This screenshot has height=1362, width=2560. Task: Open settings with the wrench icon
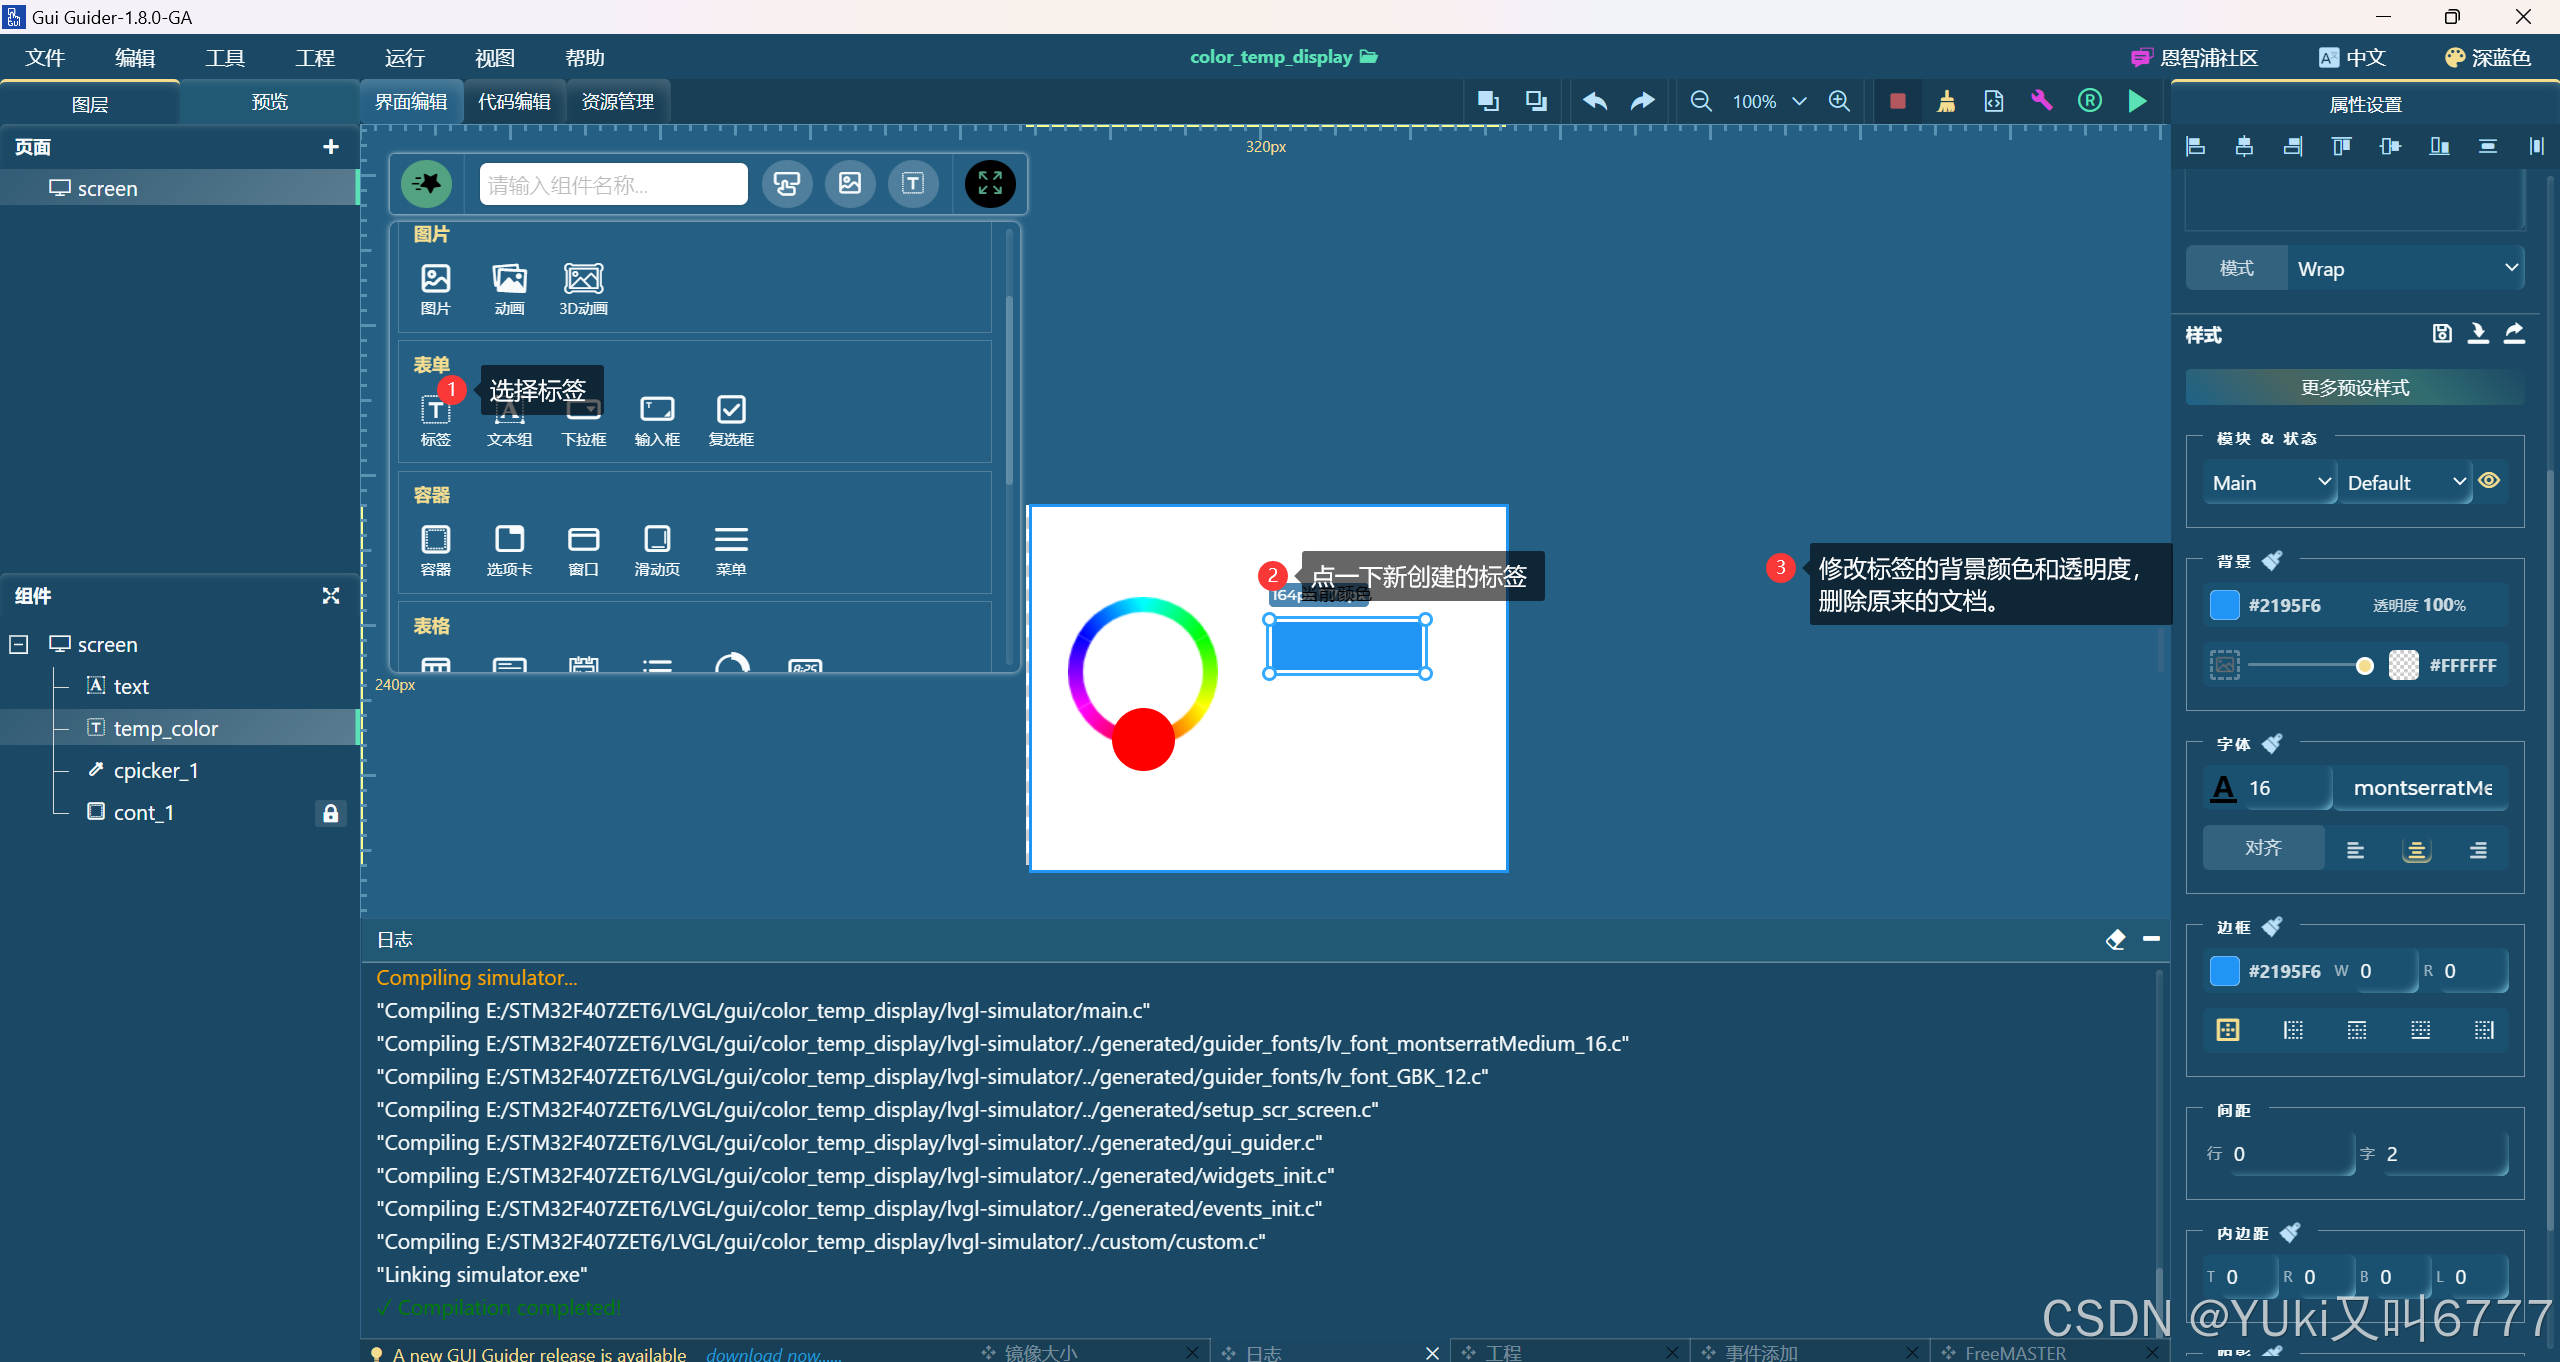tap(2041, 101)
